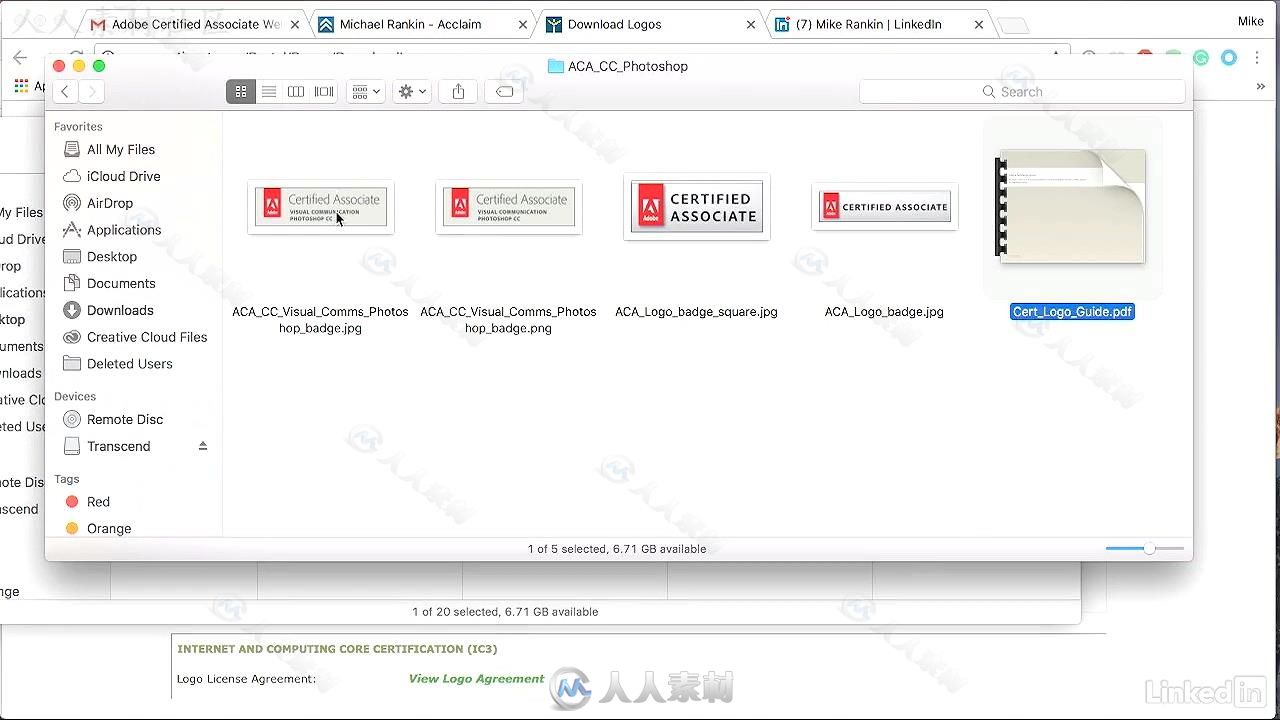Select ACA_CC_Visual_Comms_Photoshop_badge.png thumbnail
The height and width of the screenshot is (720, 1280).
point(508,207)
